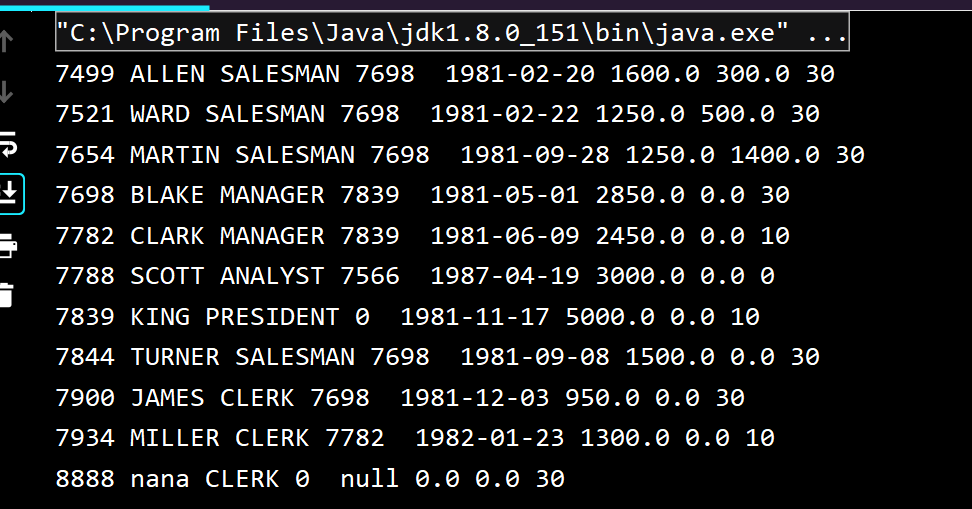The height and width of the screenshot is (509, 972).
Task: Click the Print console output icon
Action: click(7, 246)
